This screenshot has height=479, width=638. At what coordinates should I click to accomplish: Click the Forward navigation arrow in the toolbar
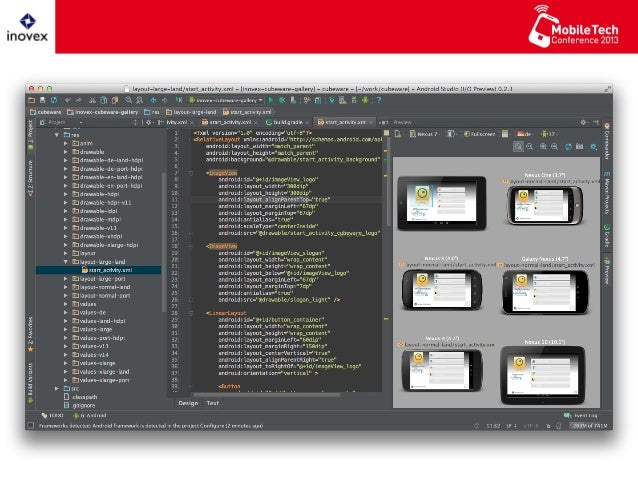click(x=164, y=100)
